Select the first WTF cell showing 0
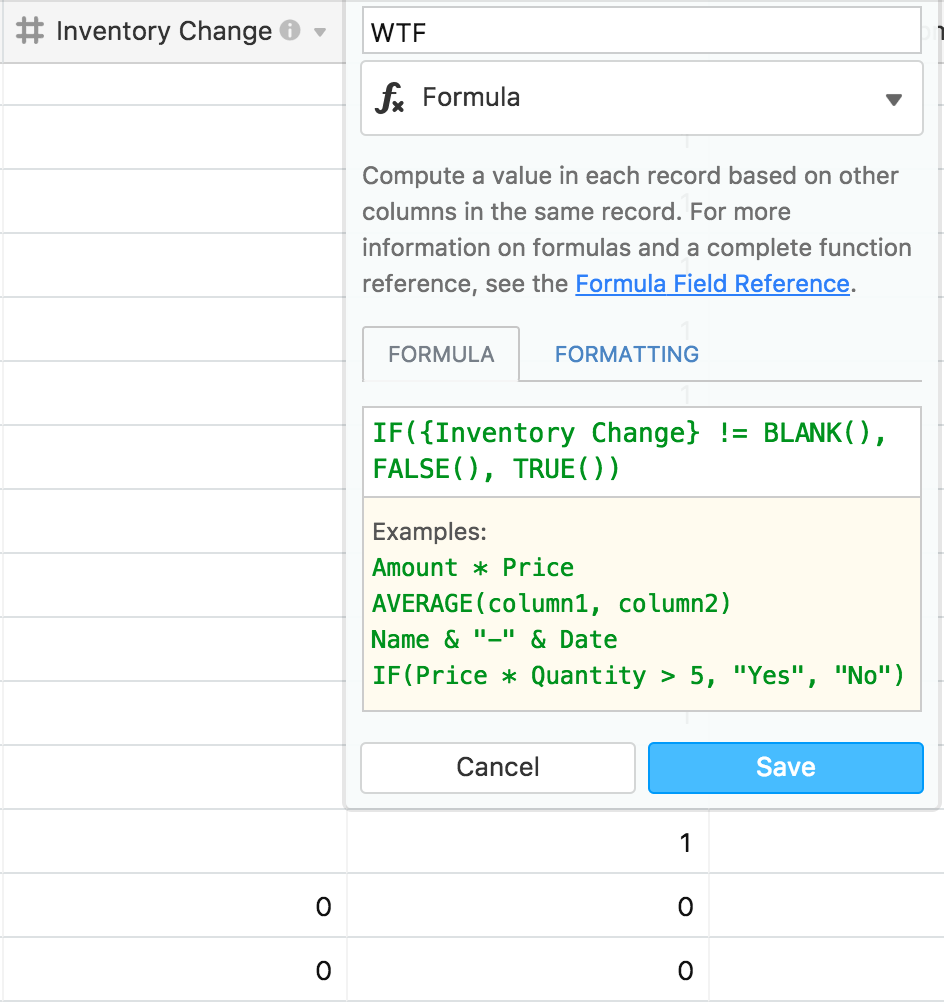Screen dimensions: 944x1002 [x=528, y=906]
